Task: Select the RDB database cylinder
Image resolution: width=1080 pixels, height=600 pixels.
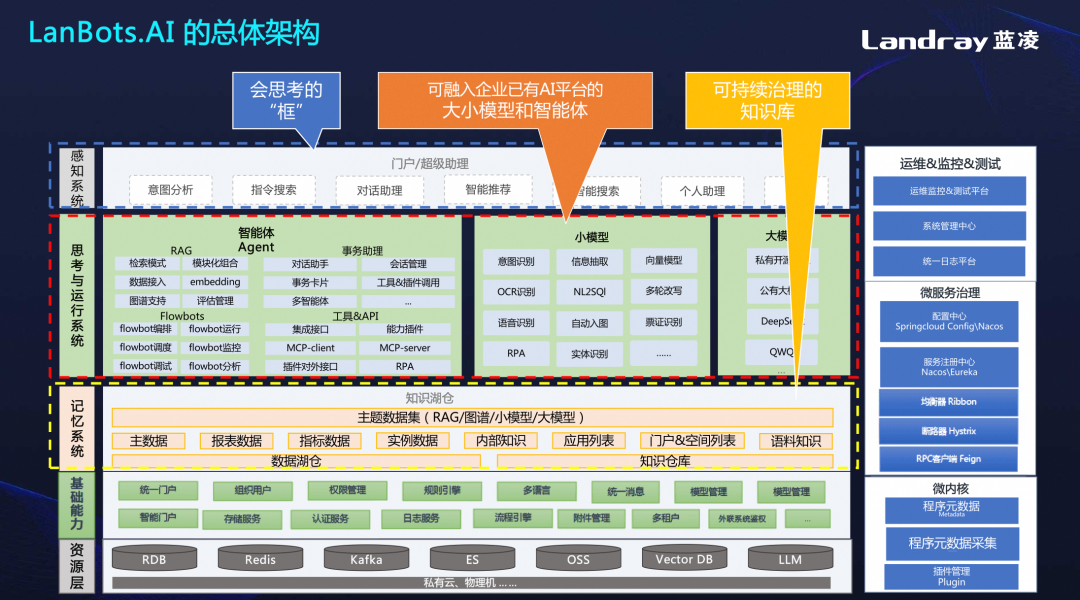Action: click(x=154, y=559)
